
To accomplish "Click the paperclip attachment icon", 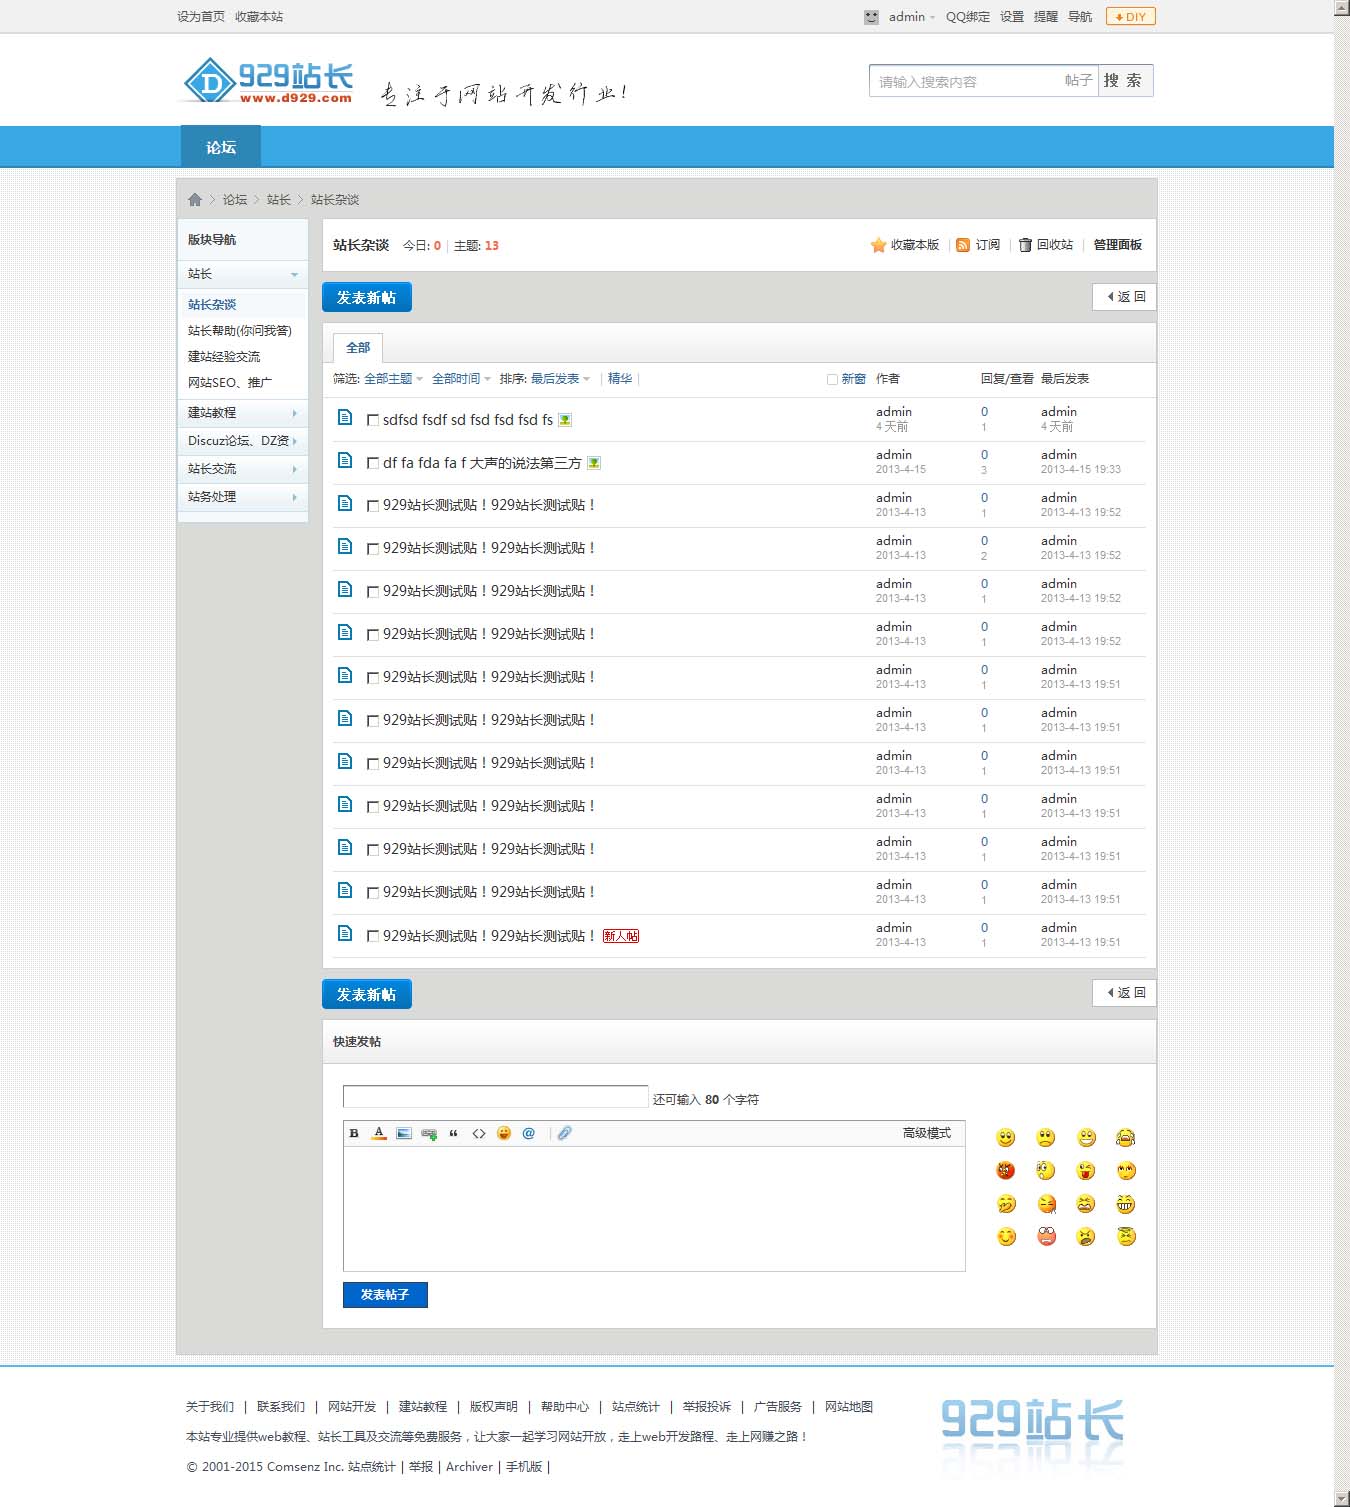I will [565, 1133].
